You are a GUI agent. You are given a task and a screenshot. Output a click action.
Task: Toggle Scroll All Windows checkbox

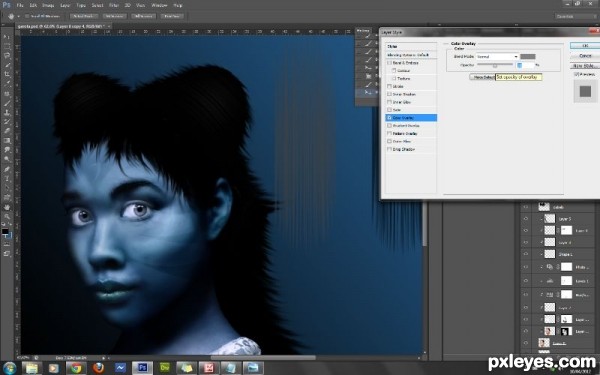click(x=27, y=16)
